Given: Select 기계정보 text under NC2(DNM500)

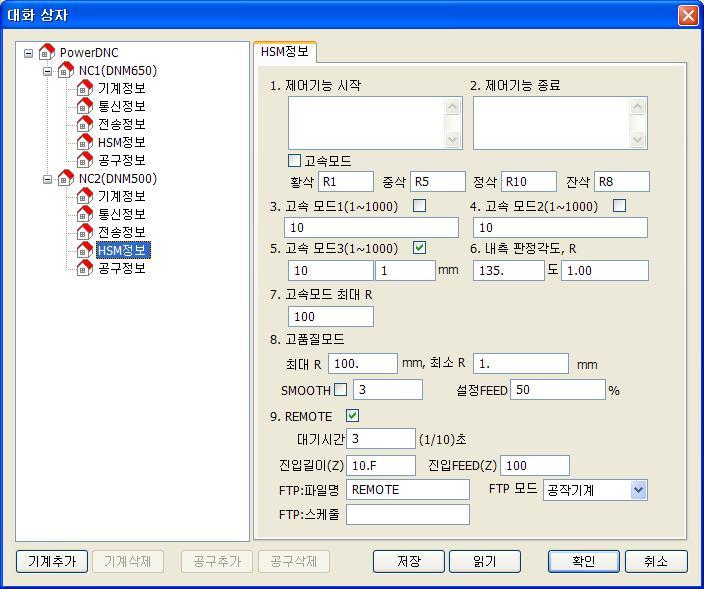Looking at the screenshot, I should tap(122, 196).
